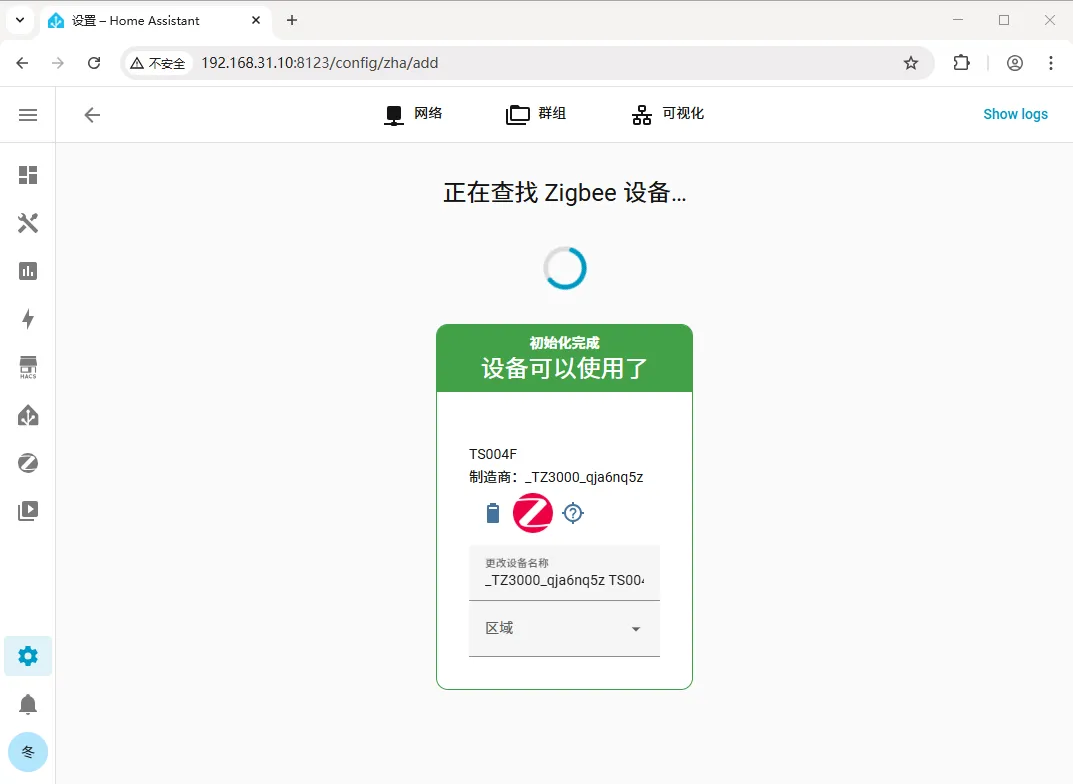
Task: Close the 设置 – Home Assistant tab
Action: 256,21
